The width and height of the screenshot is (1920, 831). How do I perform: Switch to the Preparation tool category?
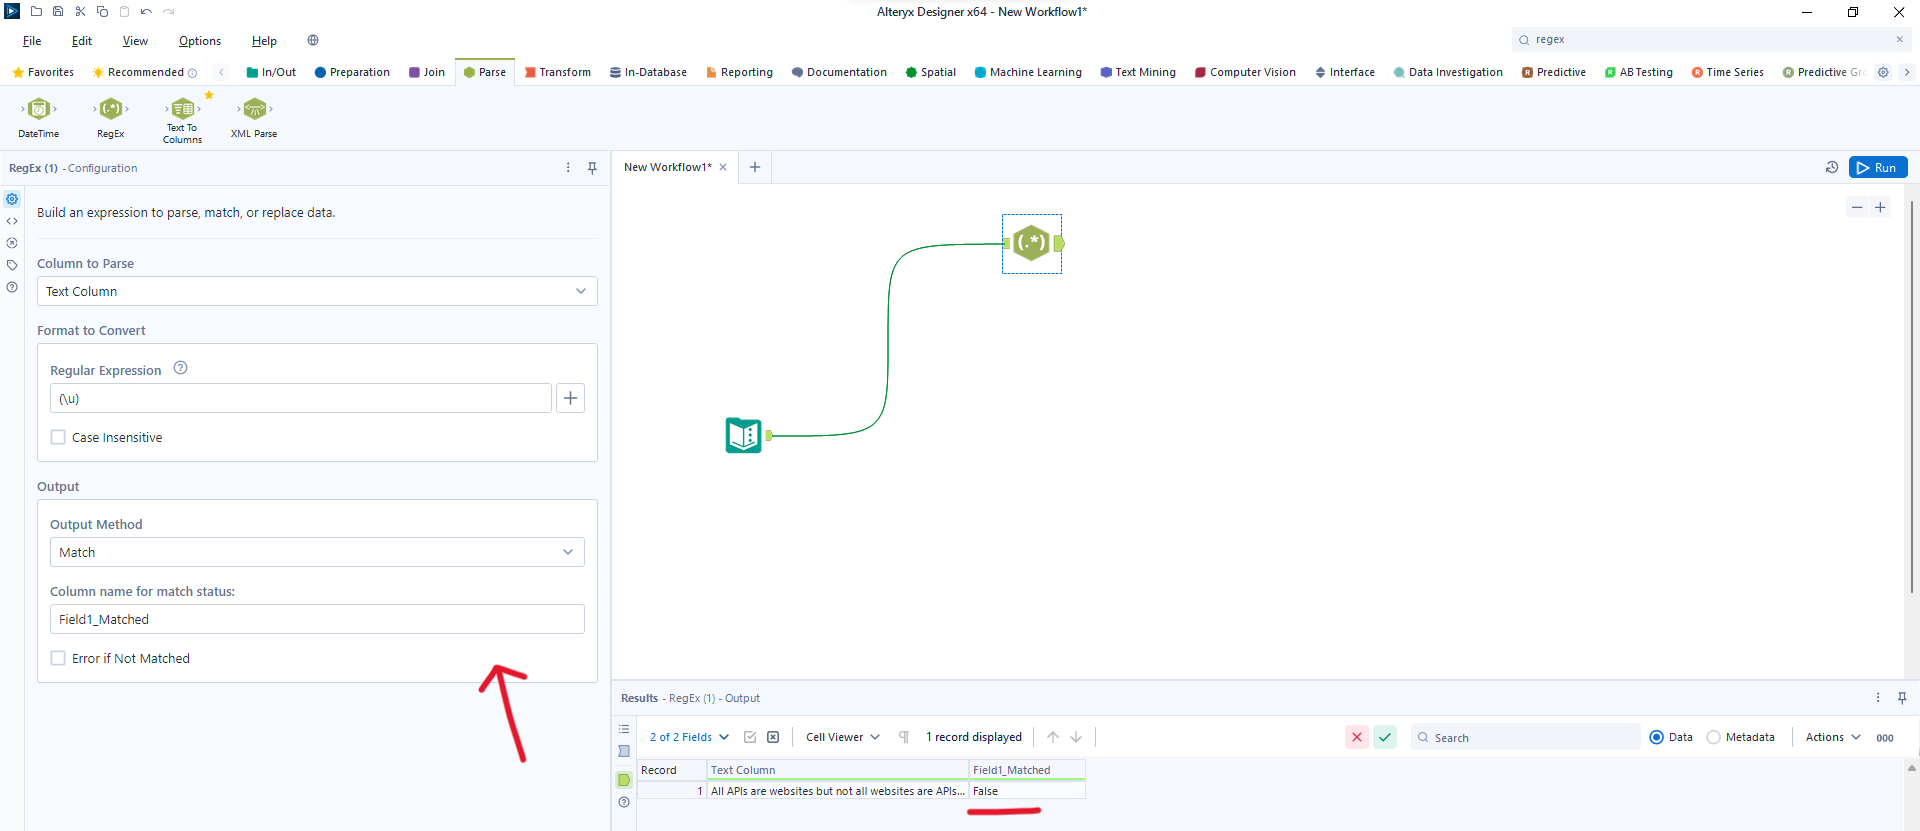click(352, 72)
